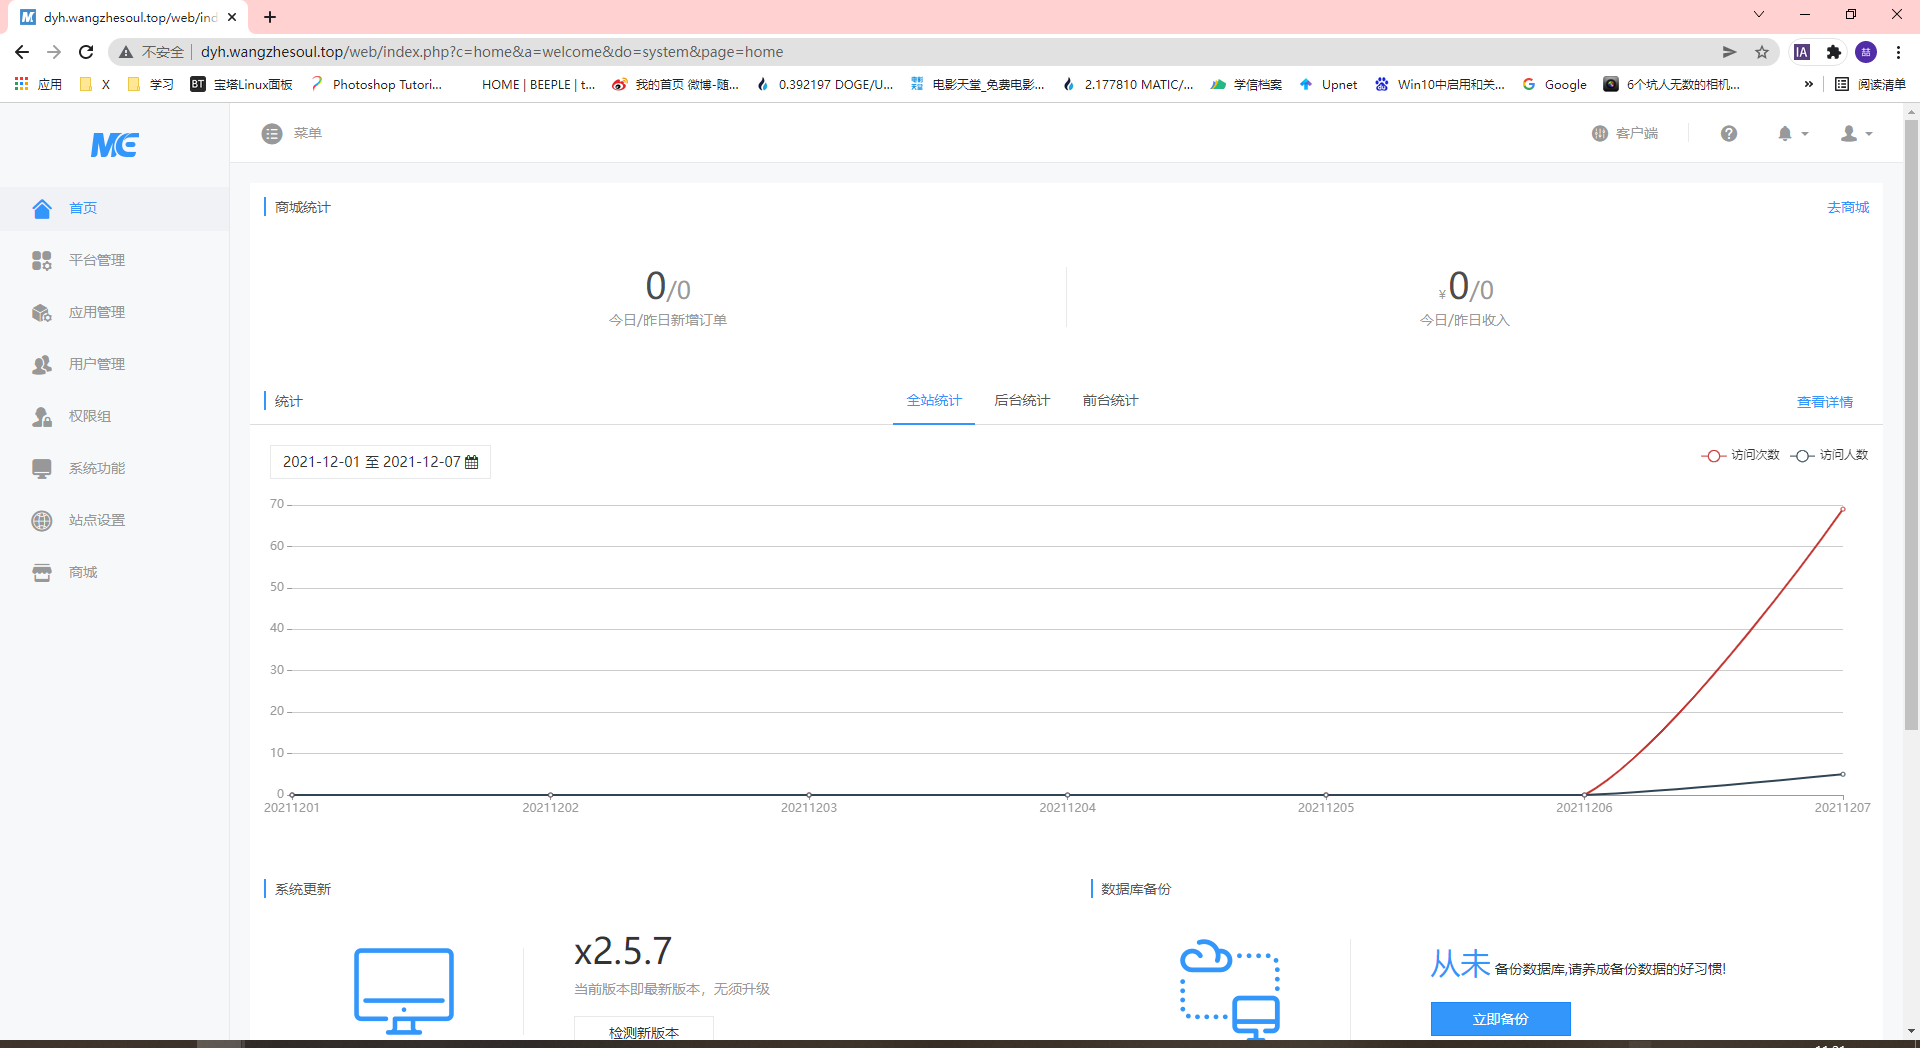Toggle 访问次数 series in chart legend

pos(1741,455)
